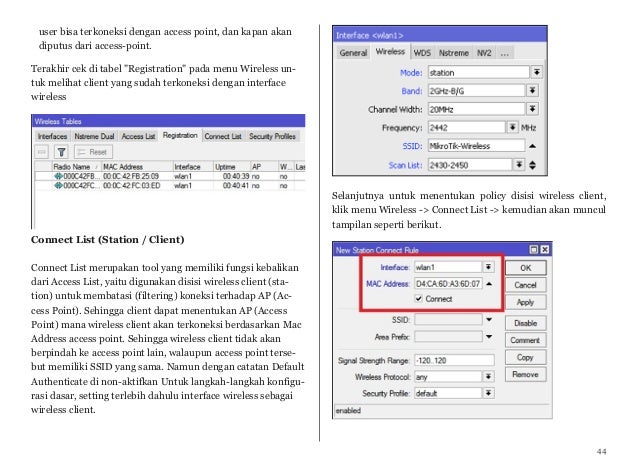The width and height of the screenshot is (638, 467).
Task: Click the uptime value 00:40:41
Action: [236, 185]
